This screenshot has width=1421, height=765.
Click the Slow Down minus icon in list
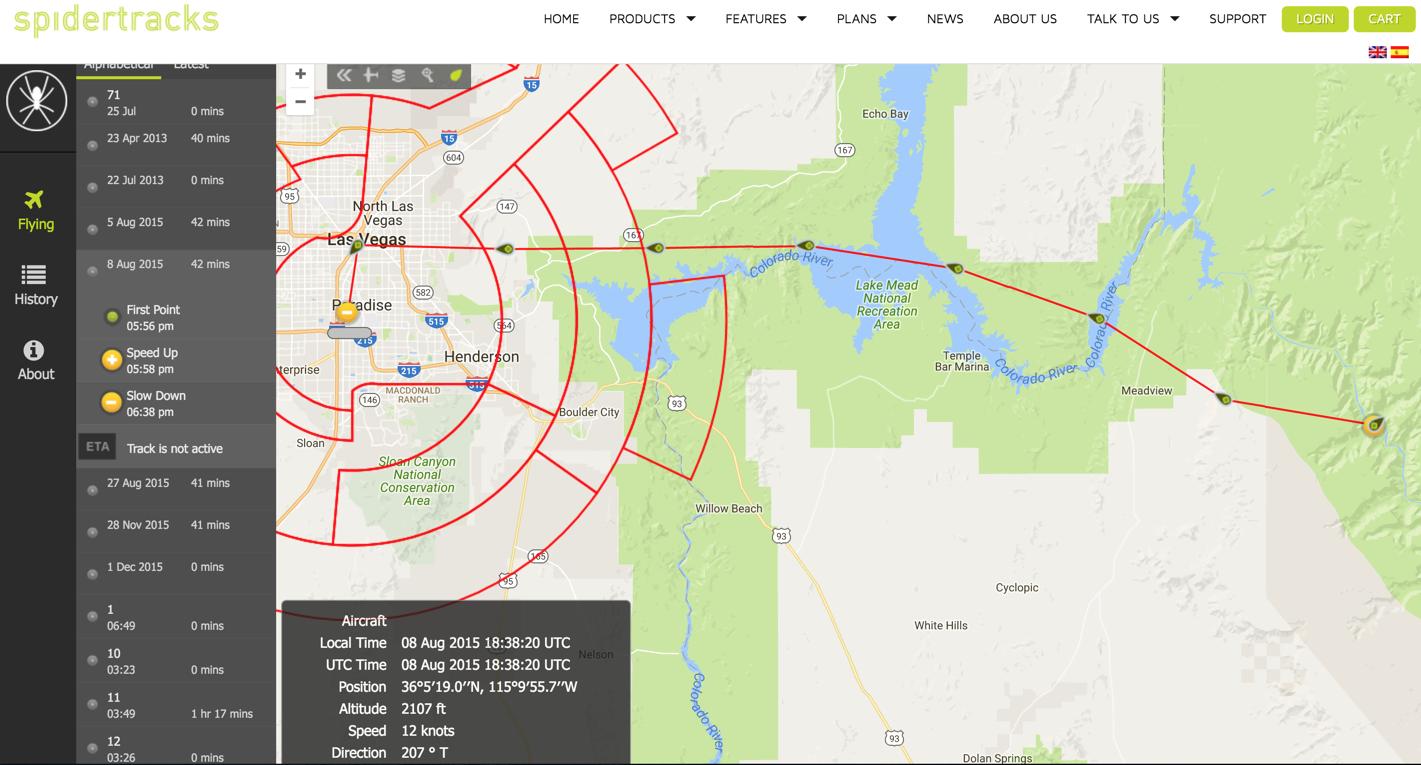pos(112,402)
